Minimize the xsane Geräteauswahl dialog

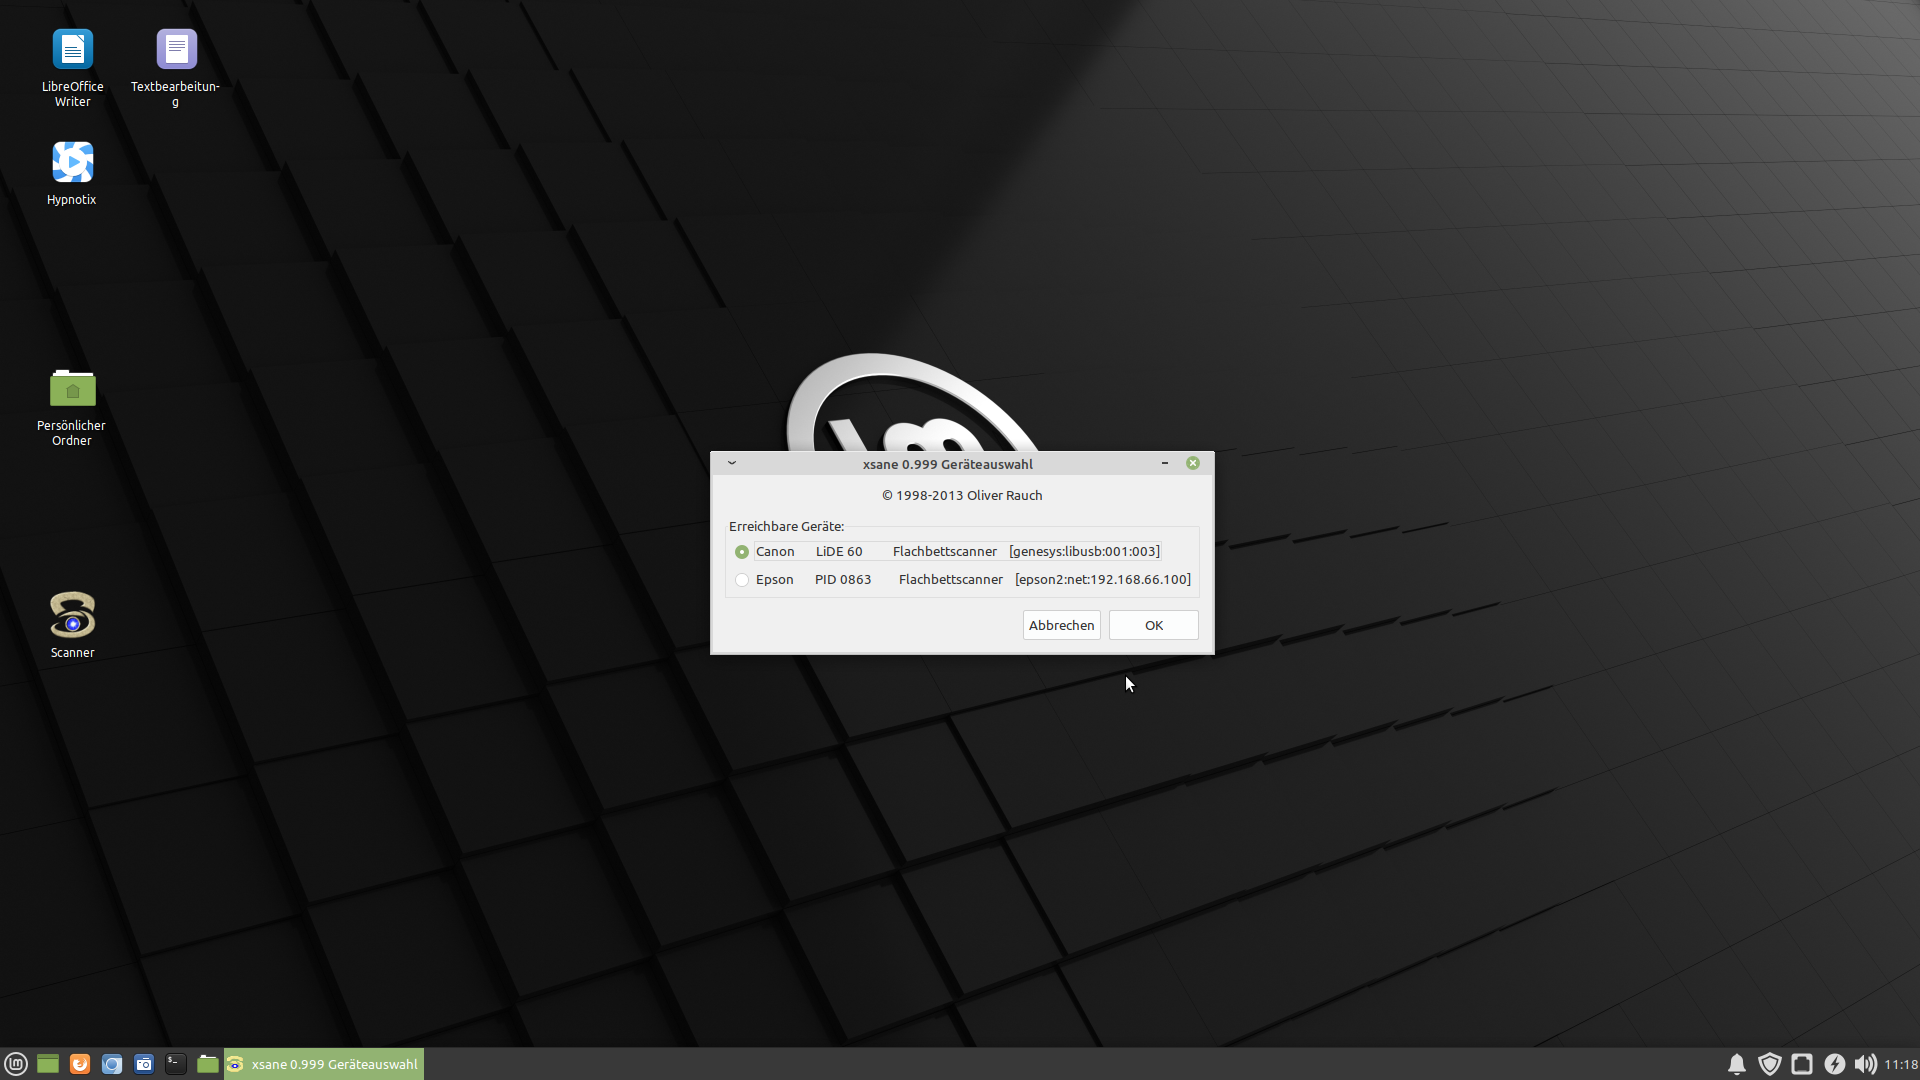coord(1165,463)
